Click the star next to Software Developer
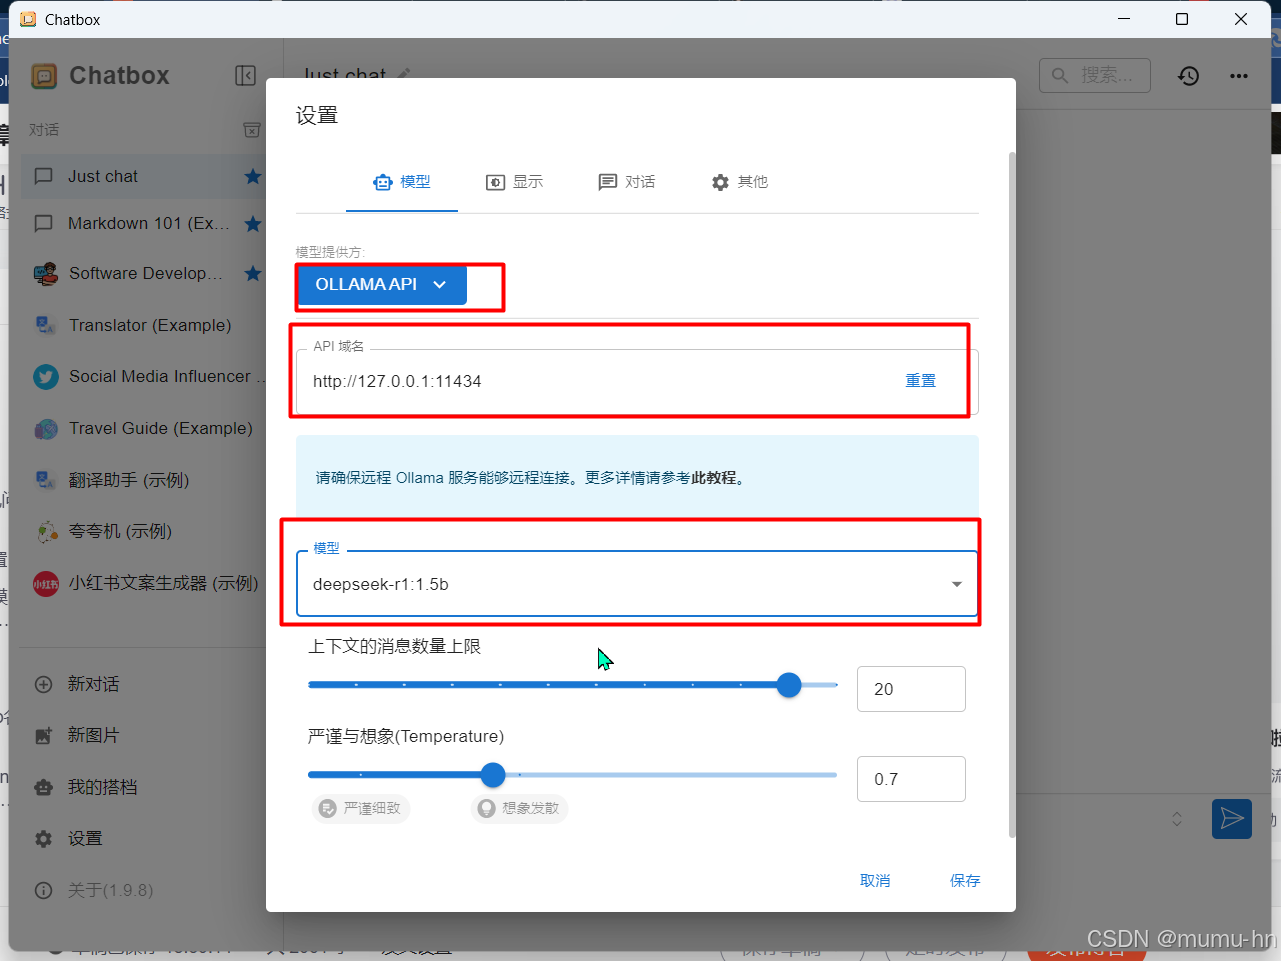Image resolution: width=1281 pixels, height=961 pixels. (x=253, y=273)
